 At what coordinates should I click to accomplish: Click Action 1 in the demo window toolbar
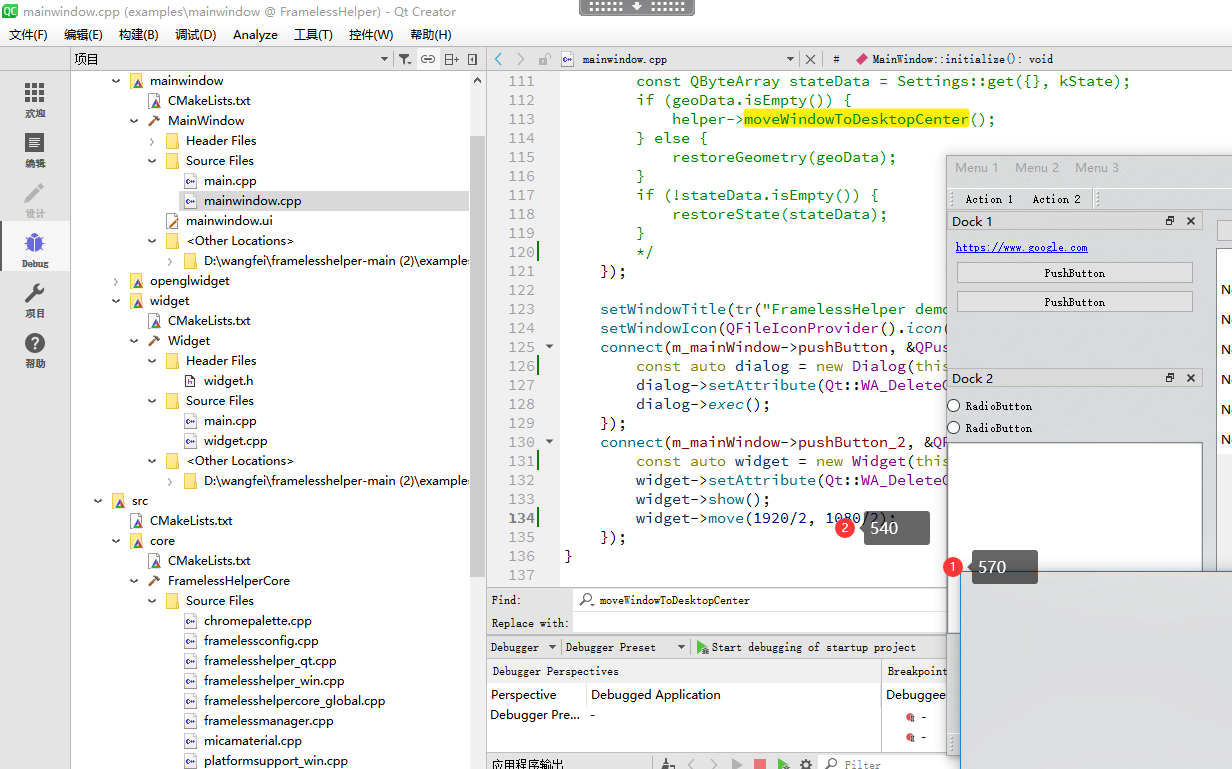pyautogui.click(x=988, y=199)
